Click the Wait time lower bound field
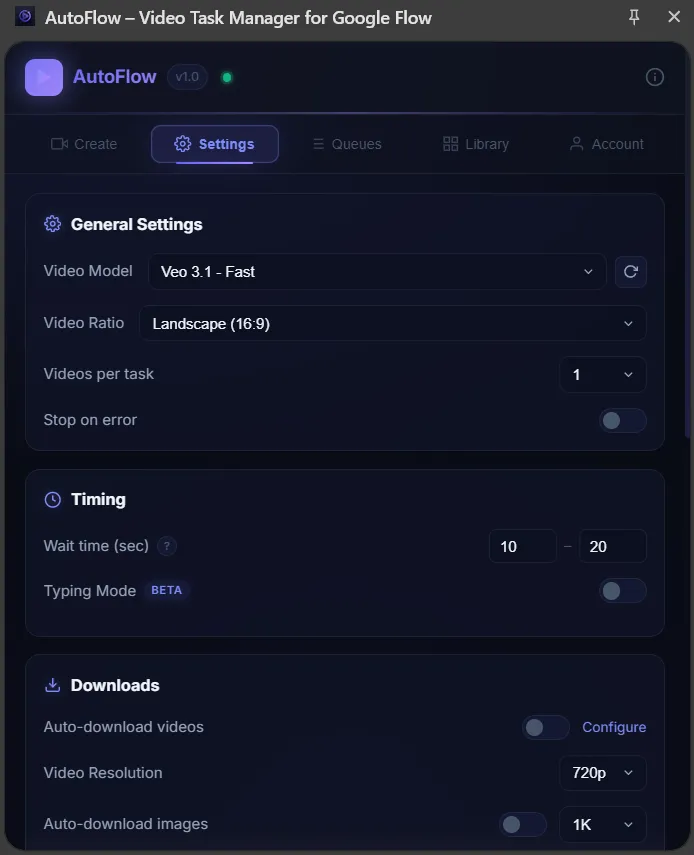The width and height of the screenshot is (694, 855). coord(522,546)
